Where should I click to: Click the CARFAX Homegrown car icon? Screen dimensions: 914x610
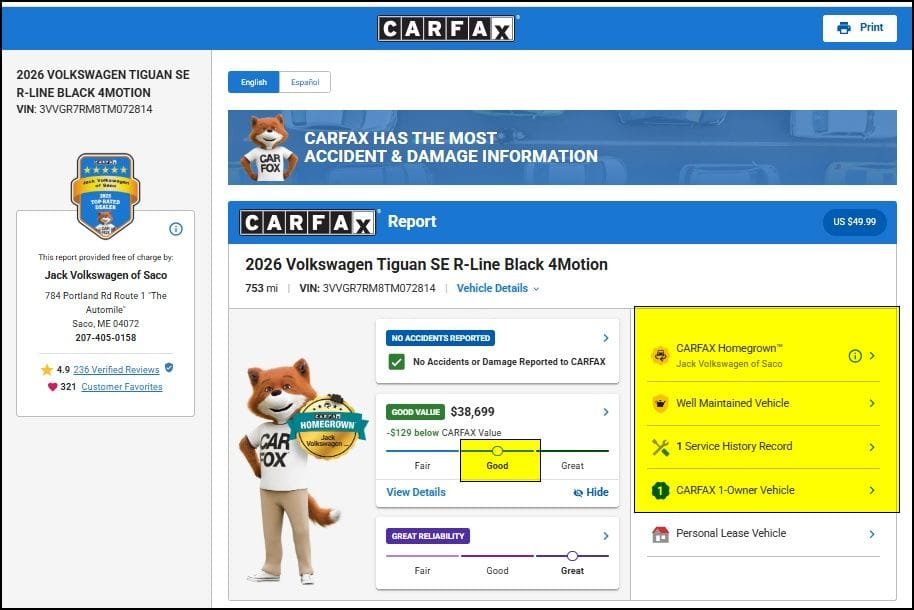(x=660, y=355)
